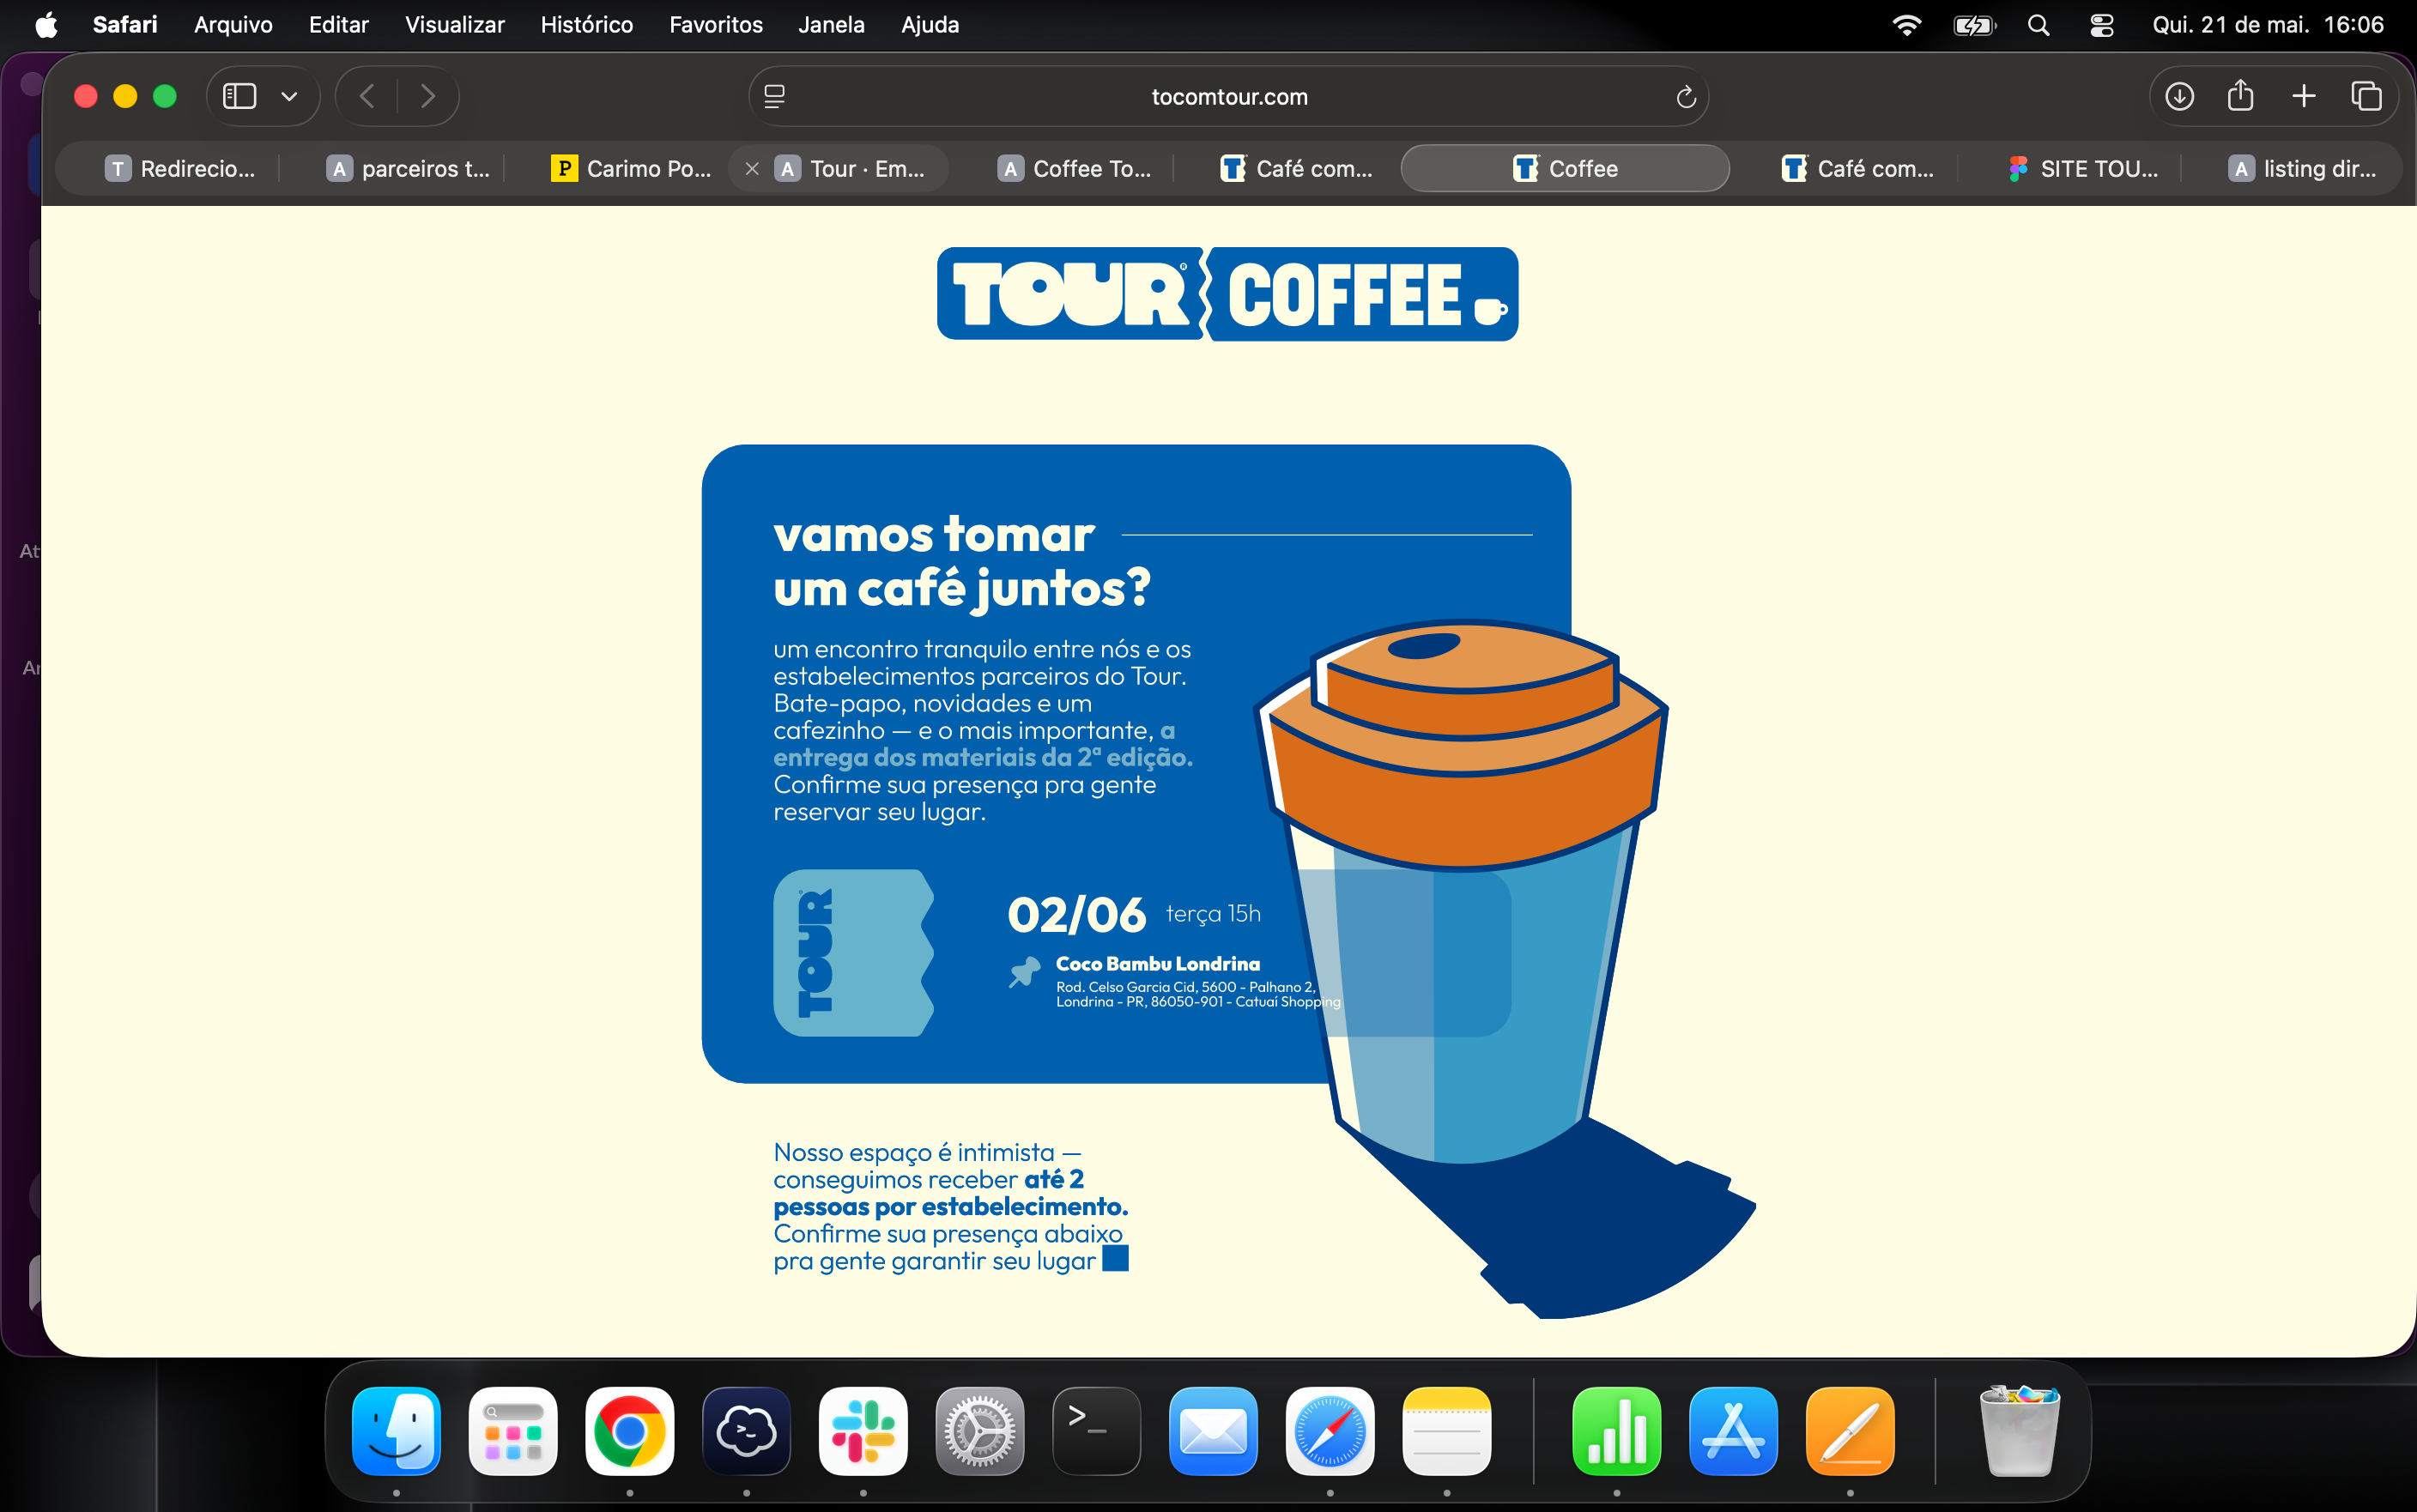The image size is (2417, 1512).
Task: Expand the sidebar options chevron
Action: pos(289,97)
